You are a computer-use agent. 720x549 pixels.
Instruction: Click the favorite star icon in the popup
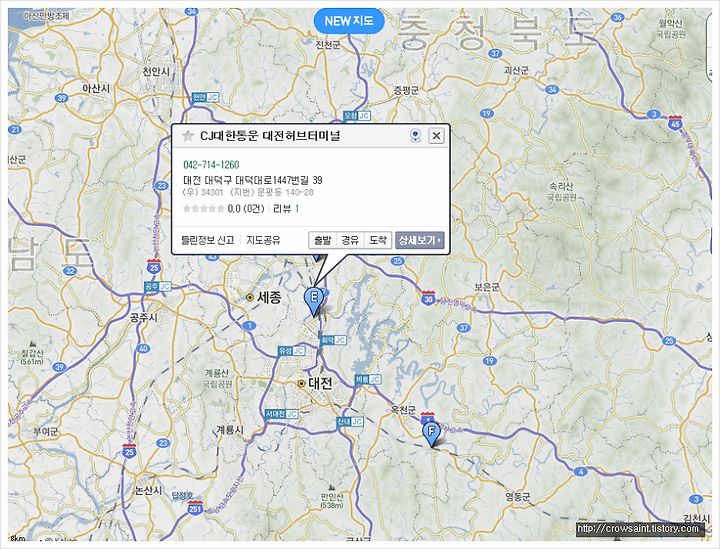(x=187, y=136)
